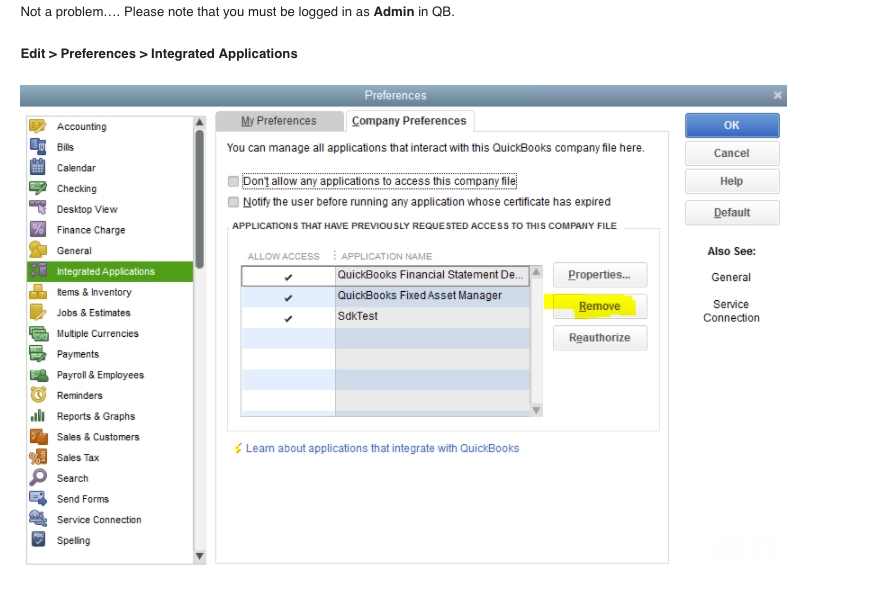This screenshot has height=597, width=875.
Task: Select Multiple Currencies in preferences list
Action: [x=110, y=333]
